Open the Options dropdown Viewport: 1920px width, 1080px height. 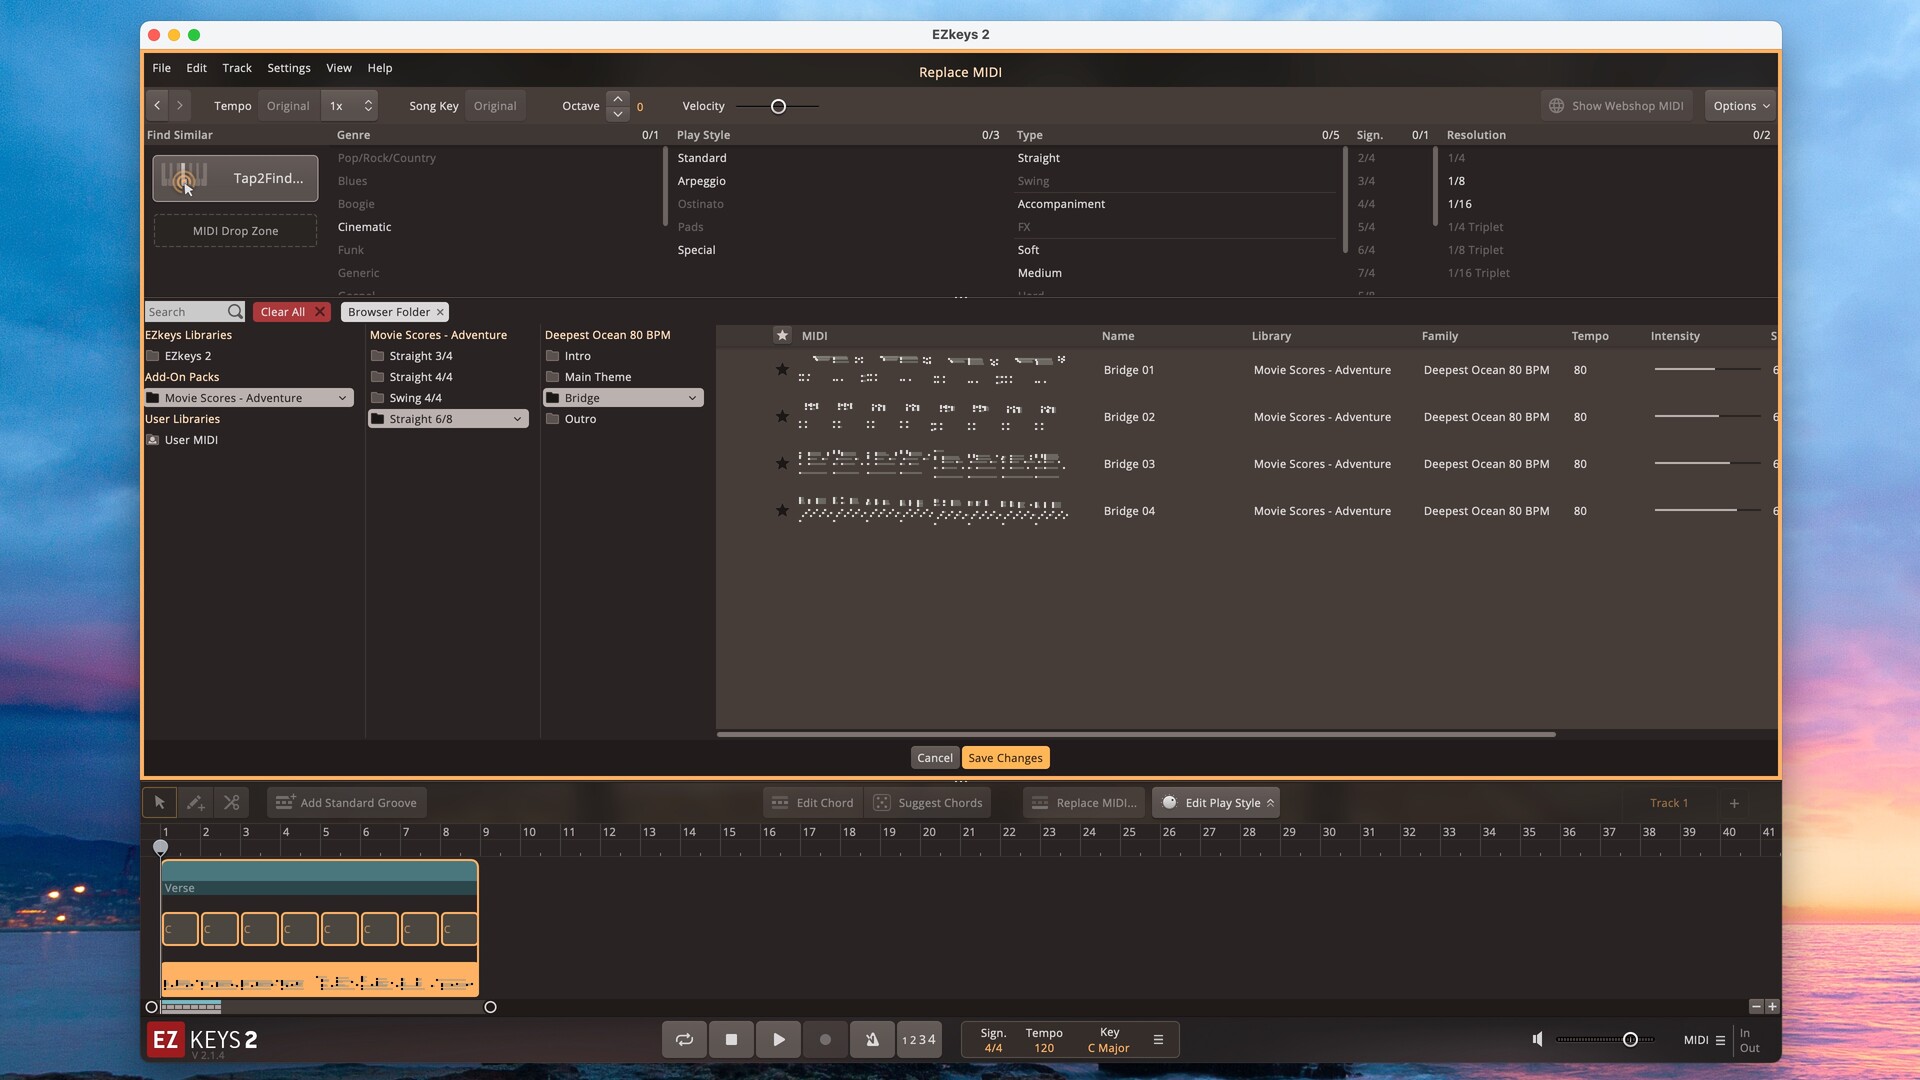[1741, 106]
